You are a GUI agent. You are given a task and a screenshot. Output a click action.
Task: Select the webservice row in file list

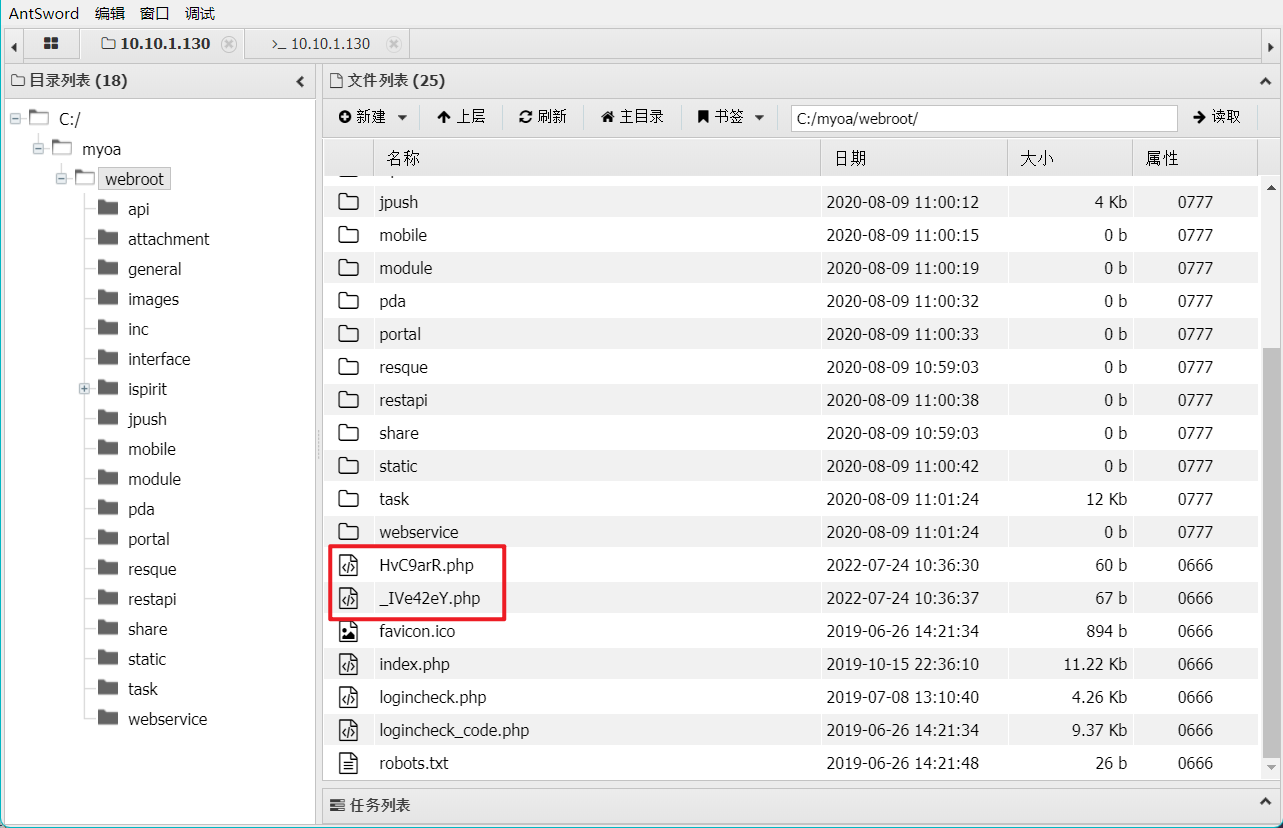[x=791, y=532]
